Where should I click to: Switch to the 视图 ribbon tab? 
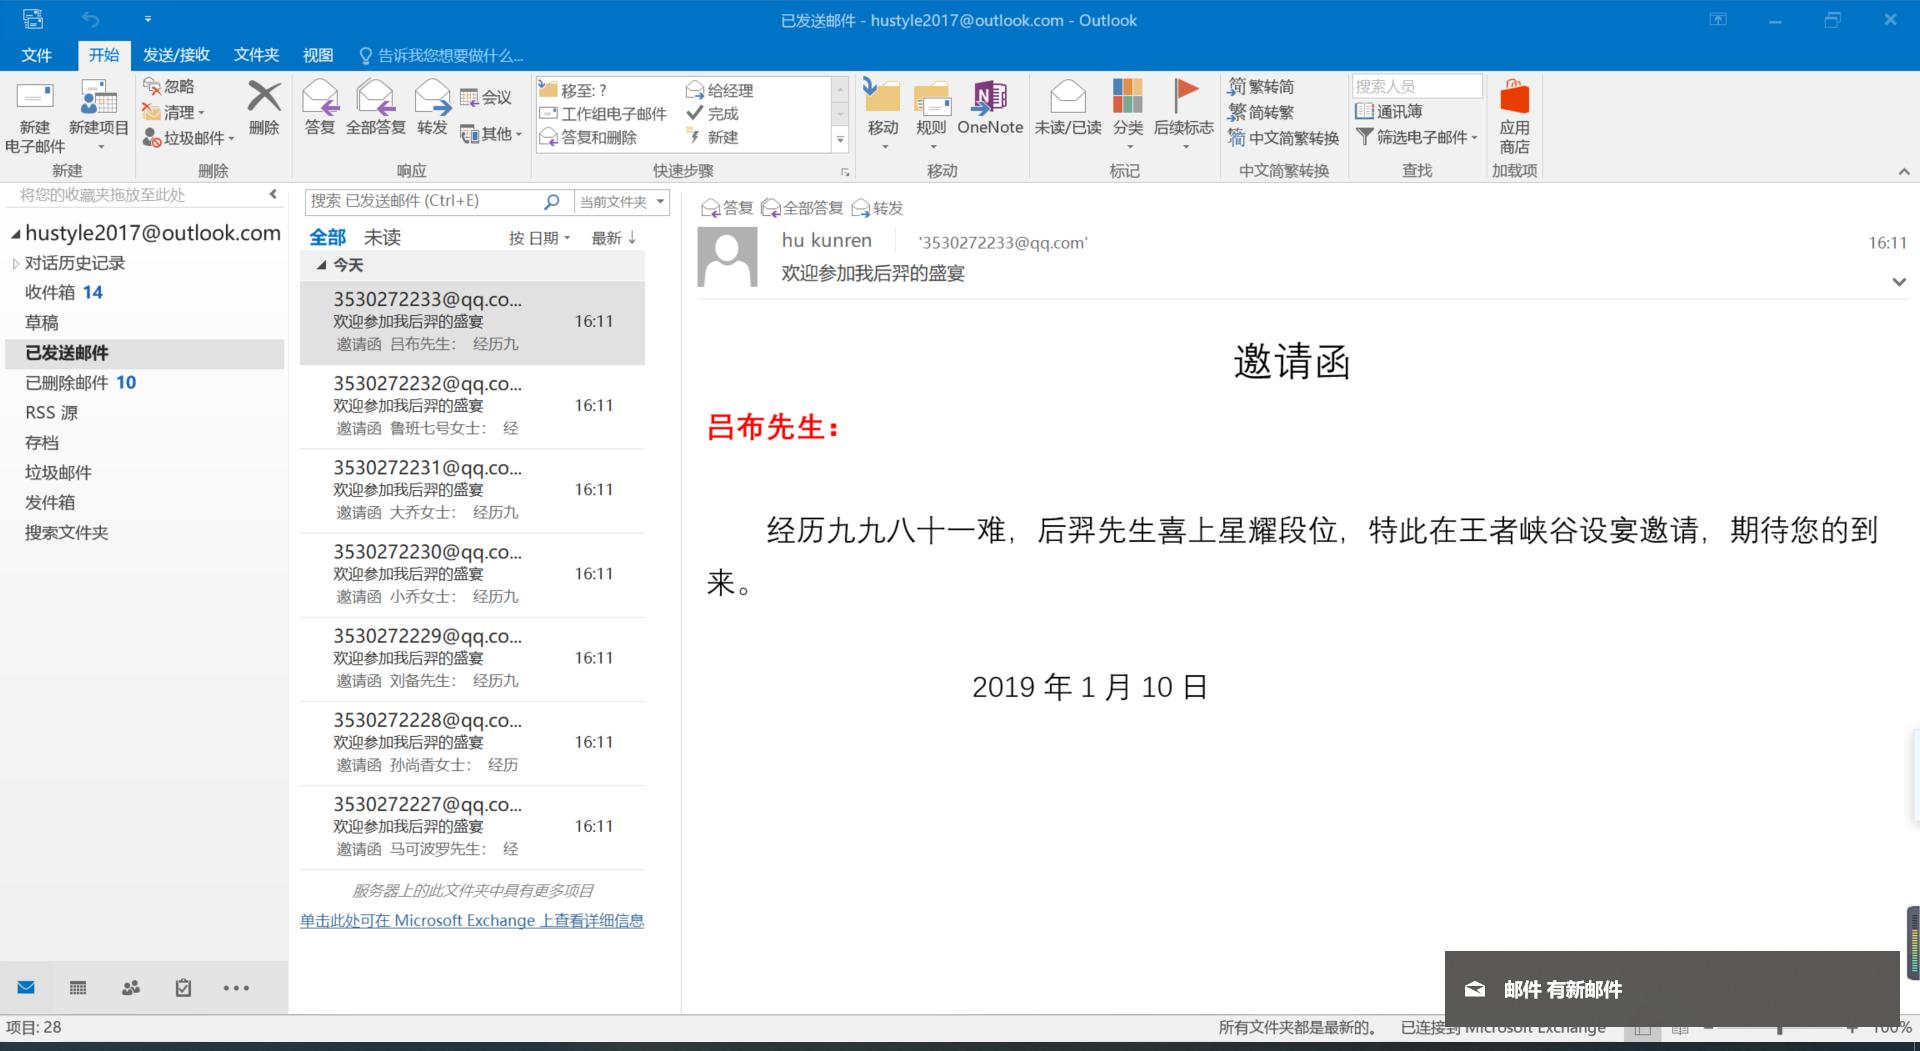(317, 55)
